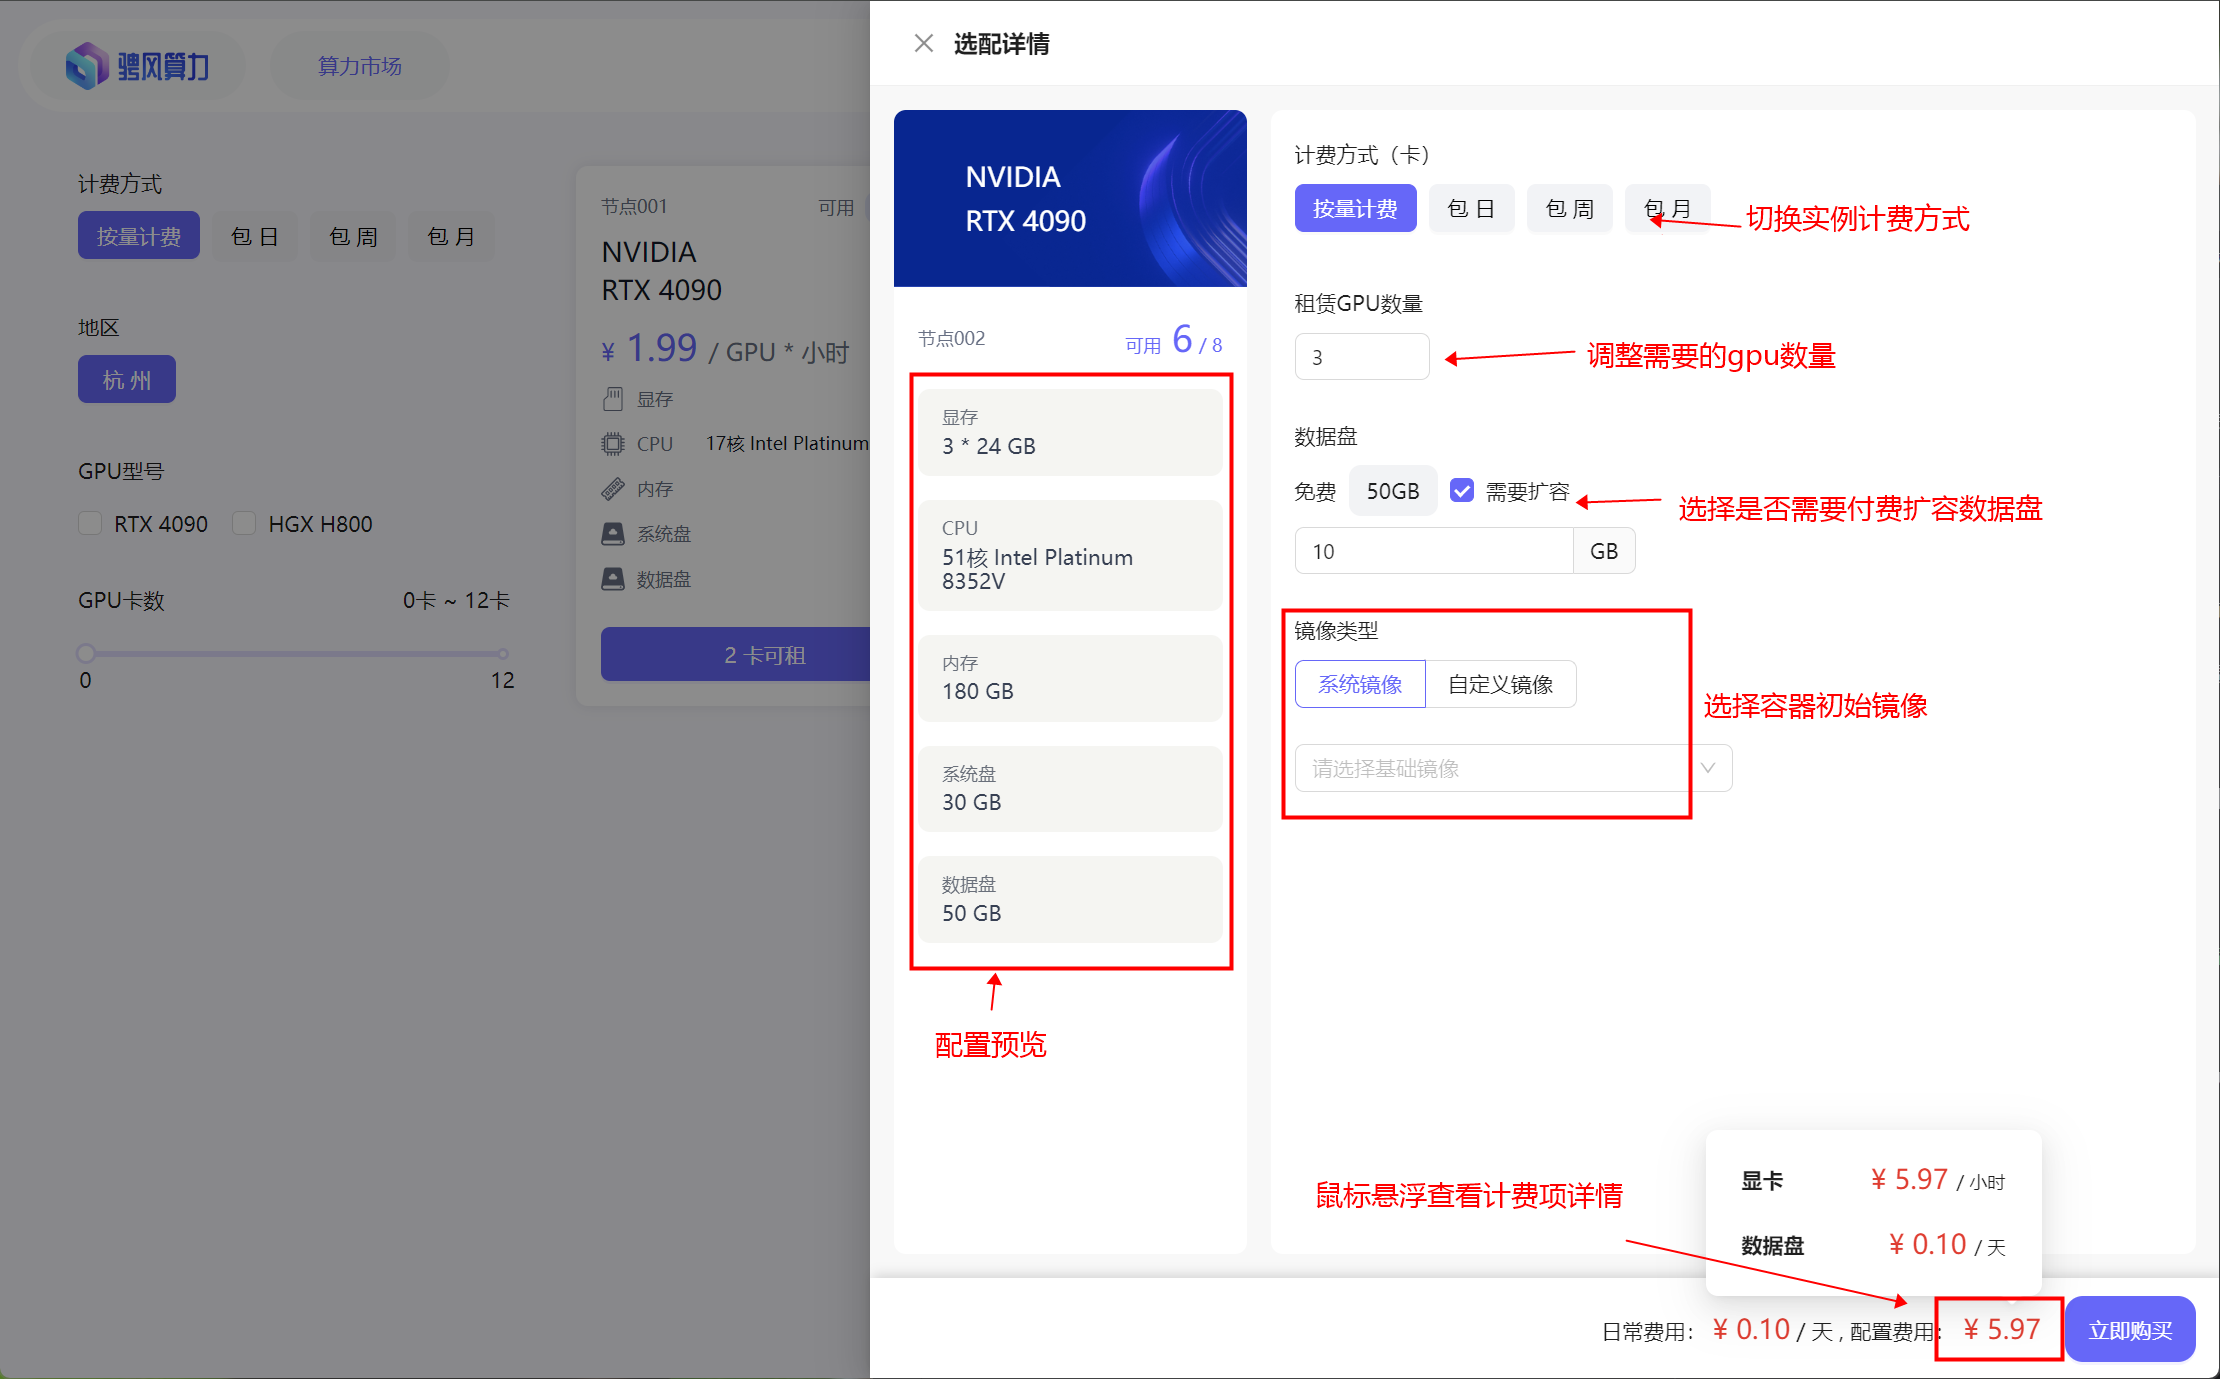The height and width of the screenshot is (1379, 2220).
Task: Open the 算力市场 navigation item
Action: (x=360, y=66)
